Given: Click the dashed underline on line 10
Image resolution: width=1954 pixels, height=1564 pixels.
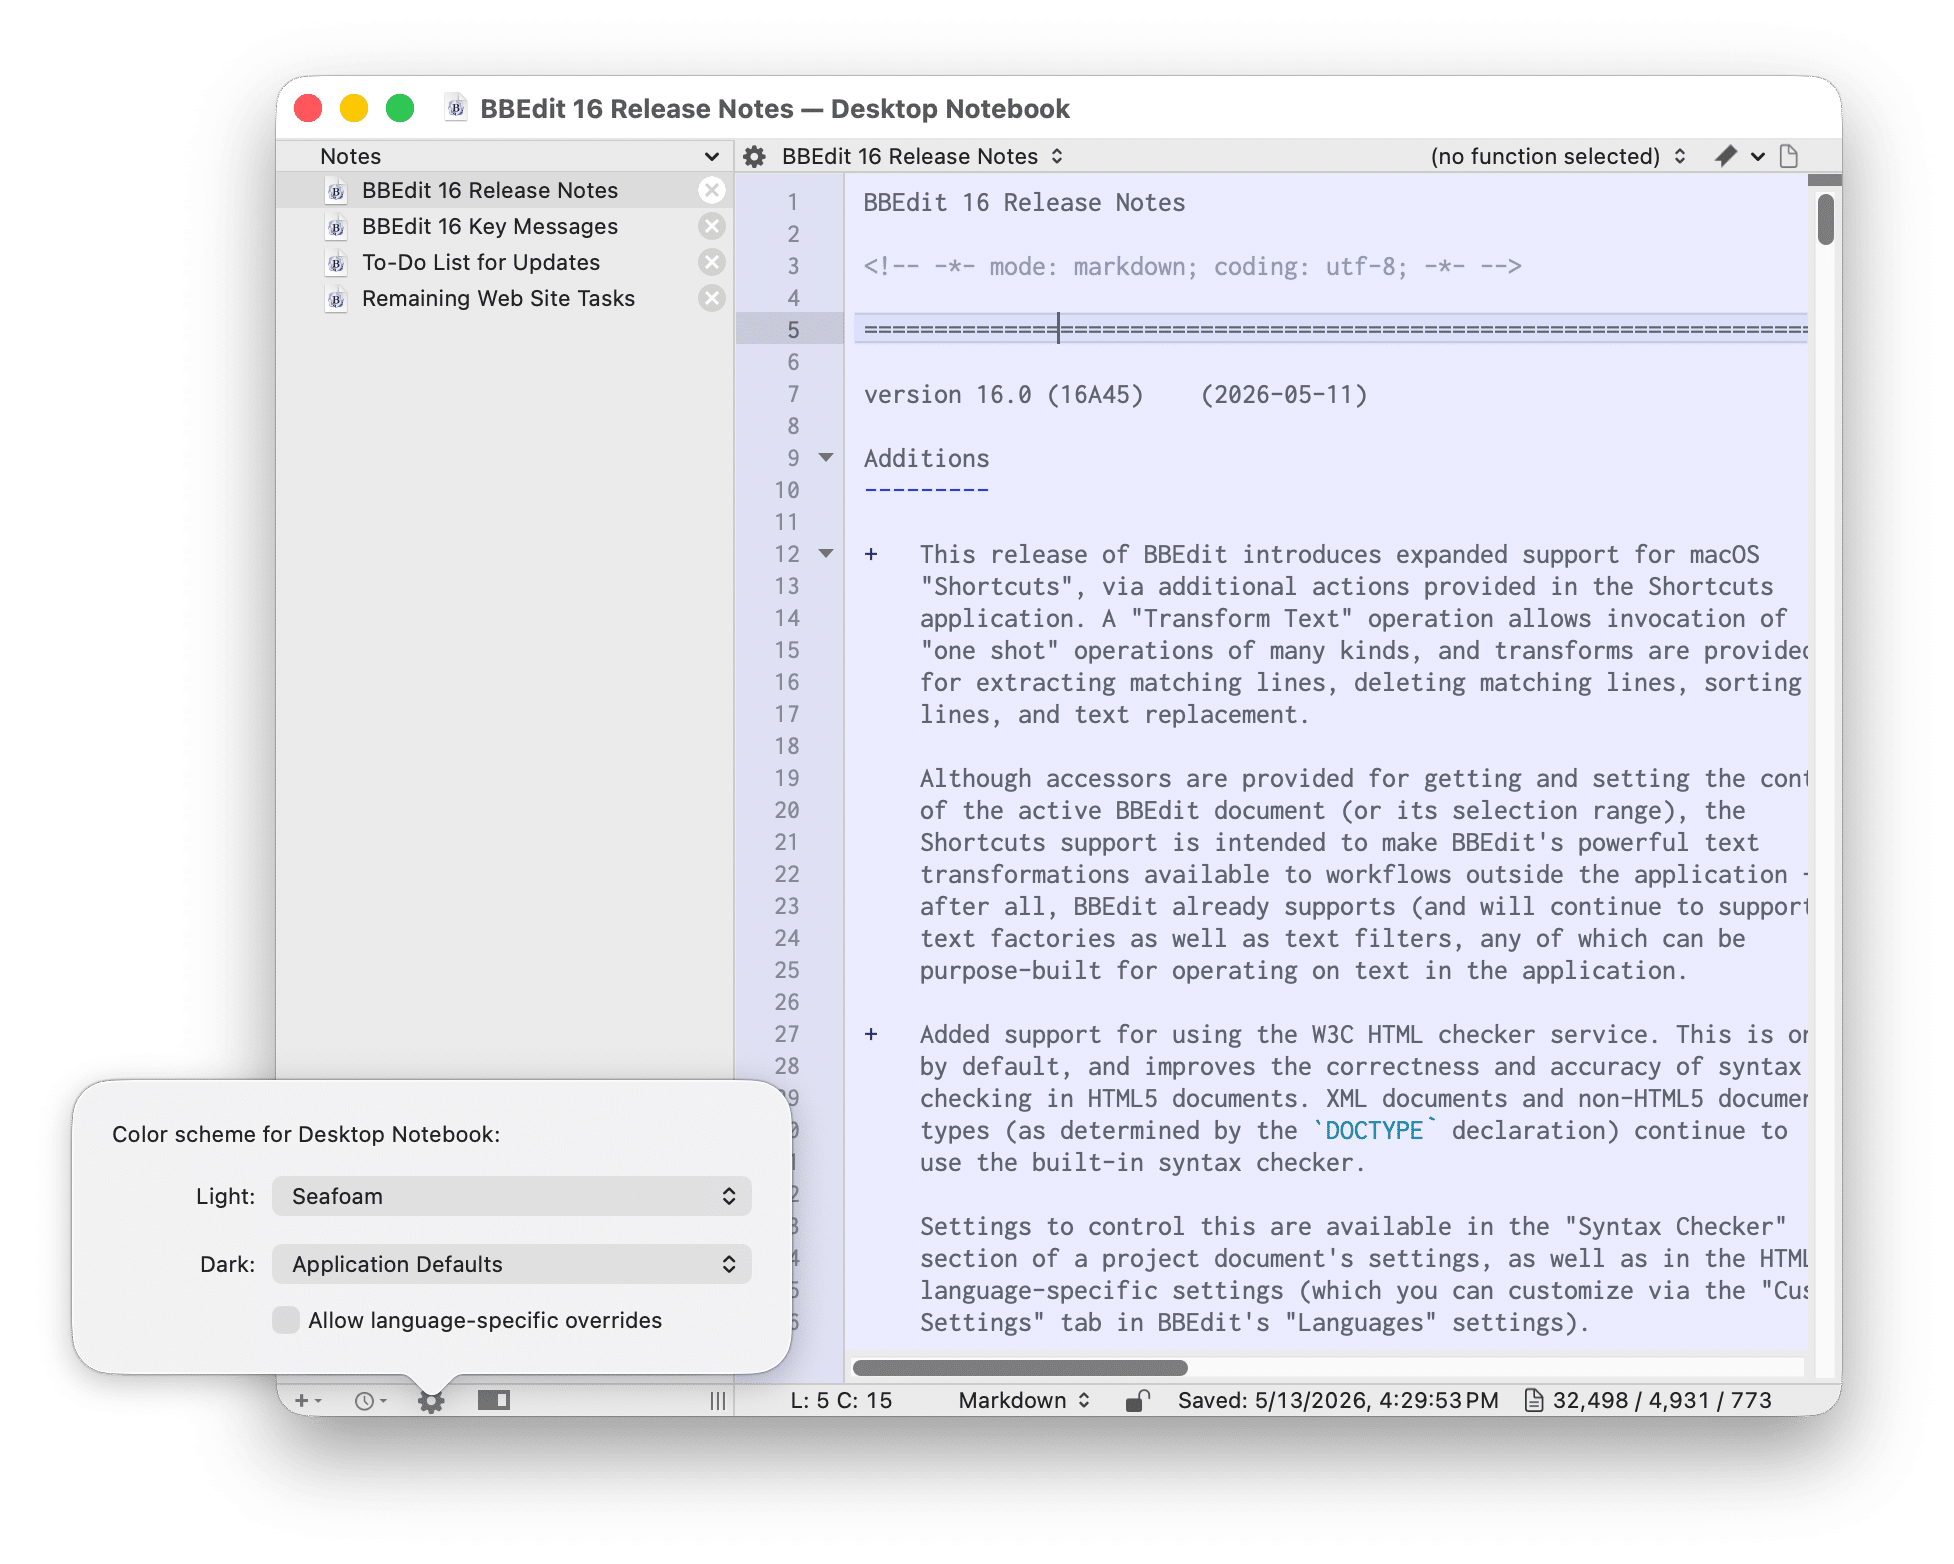Looking at the screenshot, I should pos(926,490).
